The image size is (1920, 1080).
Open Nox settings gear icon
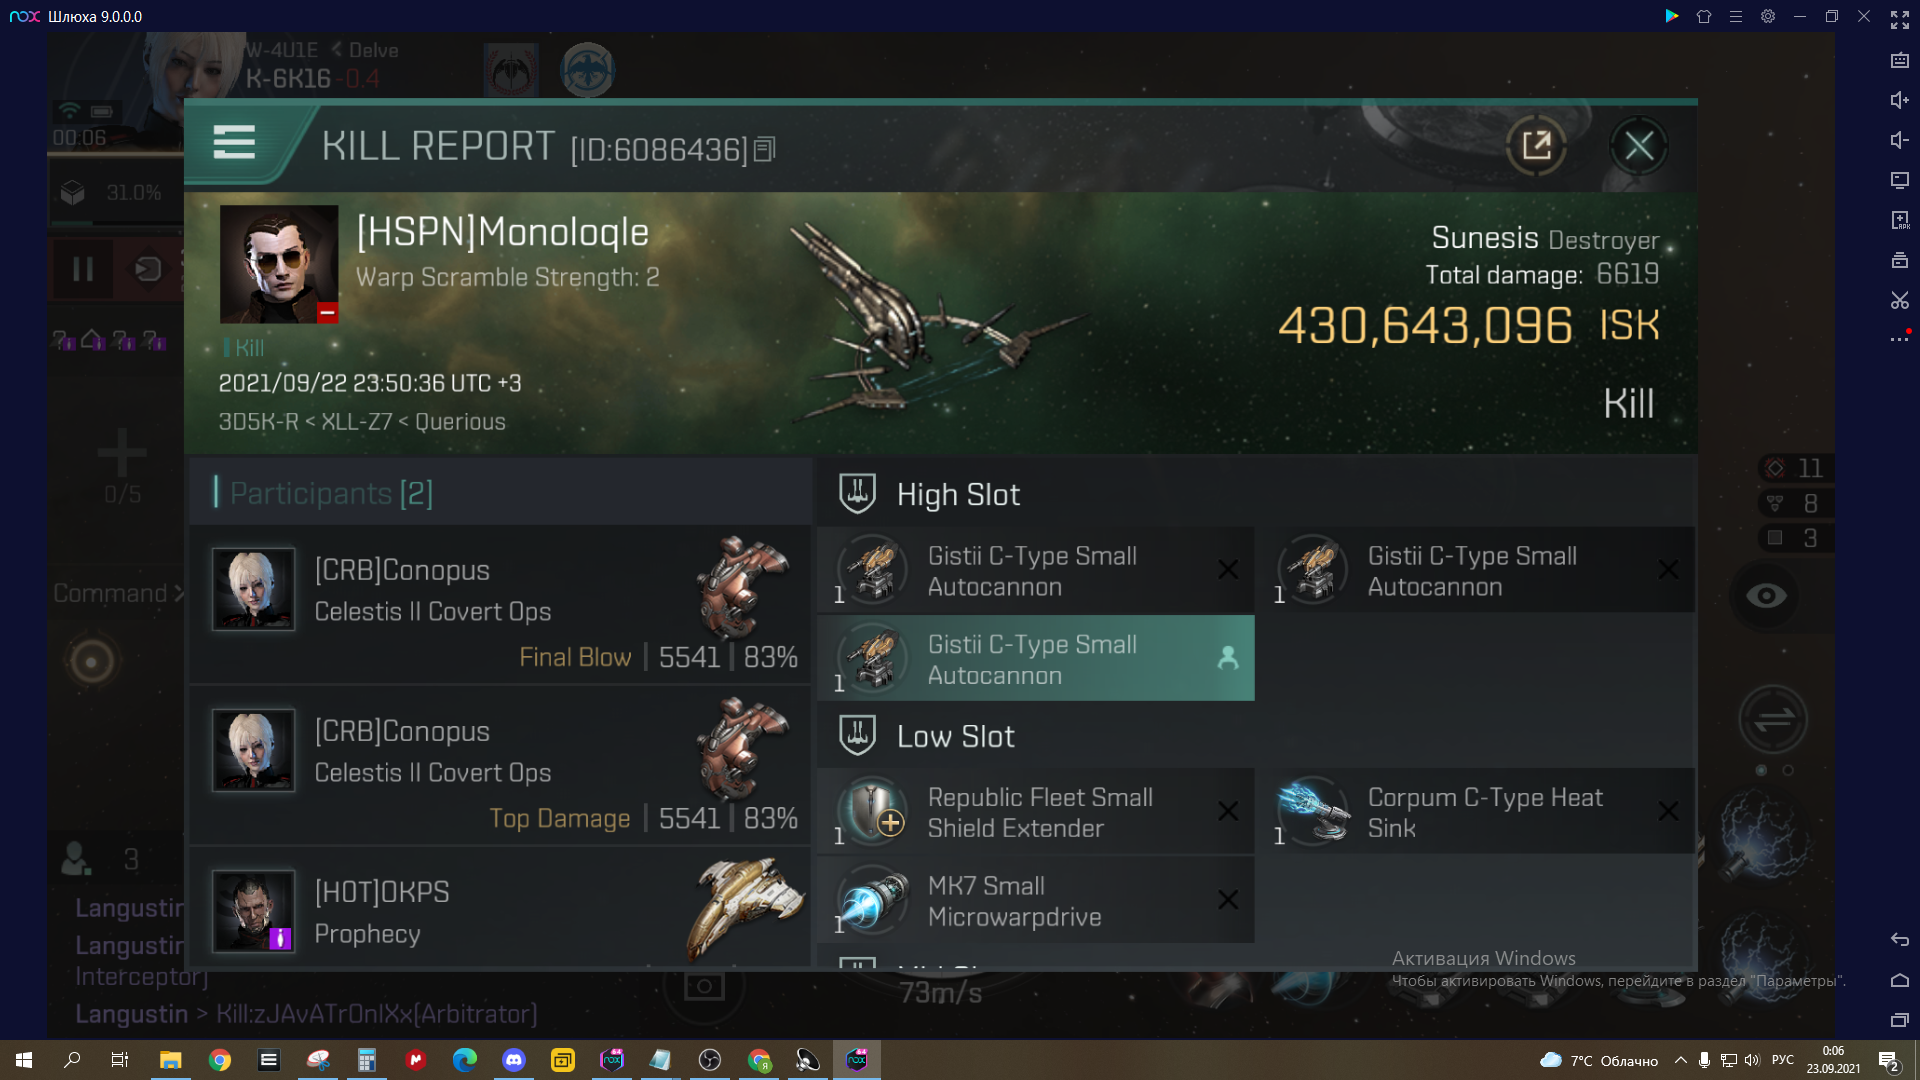click(1768, 16)
